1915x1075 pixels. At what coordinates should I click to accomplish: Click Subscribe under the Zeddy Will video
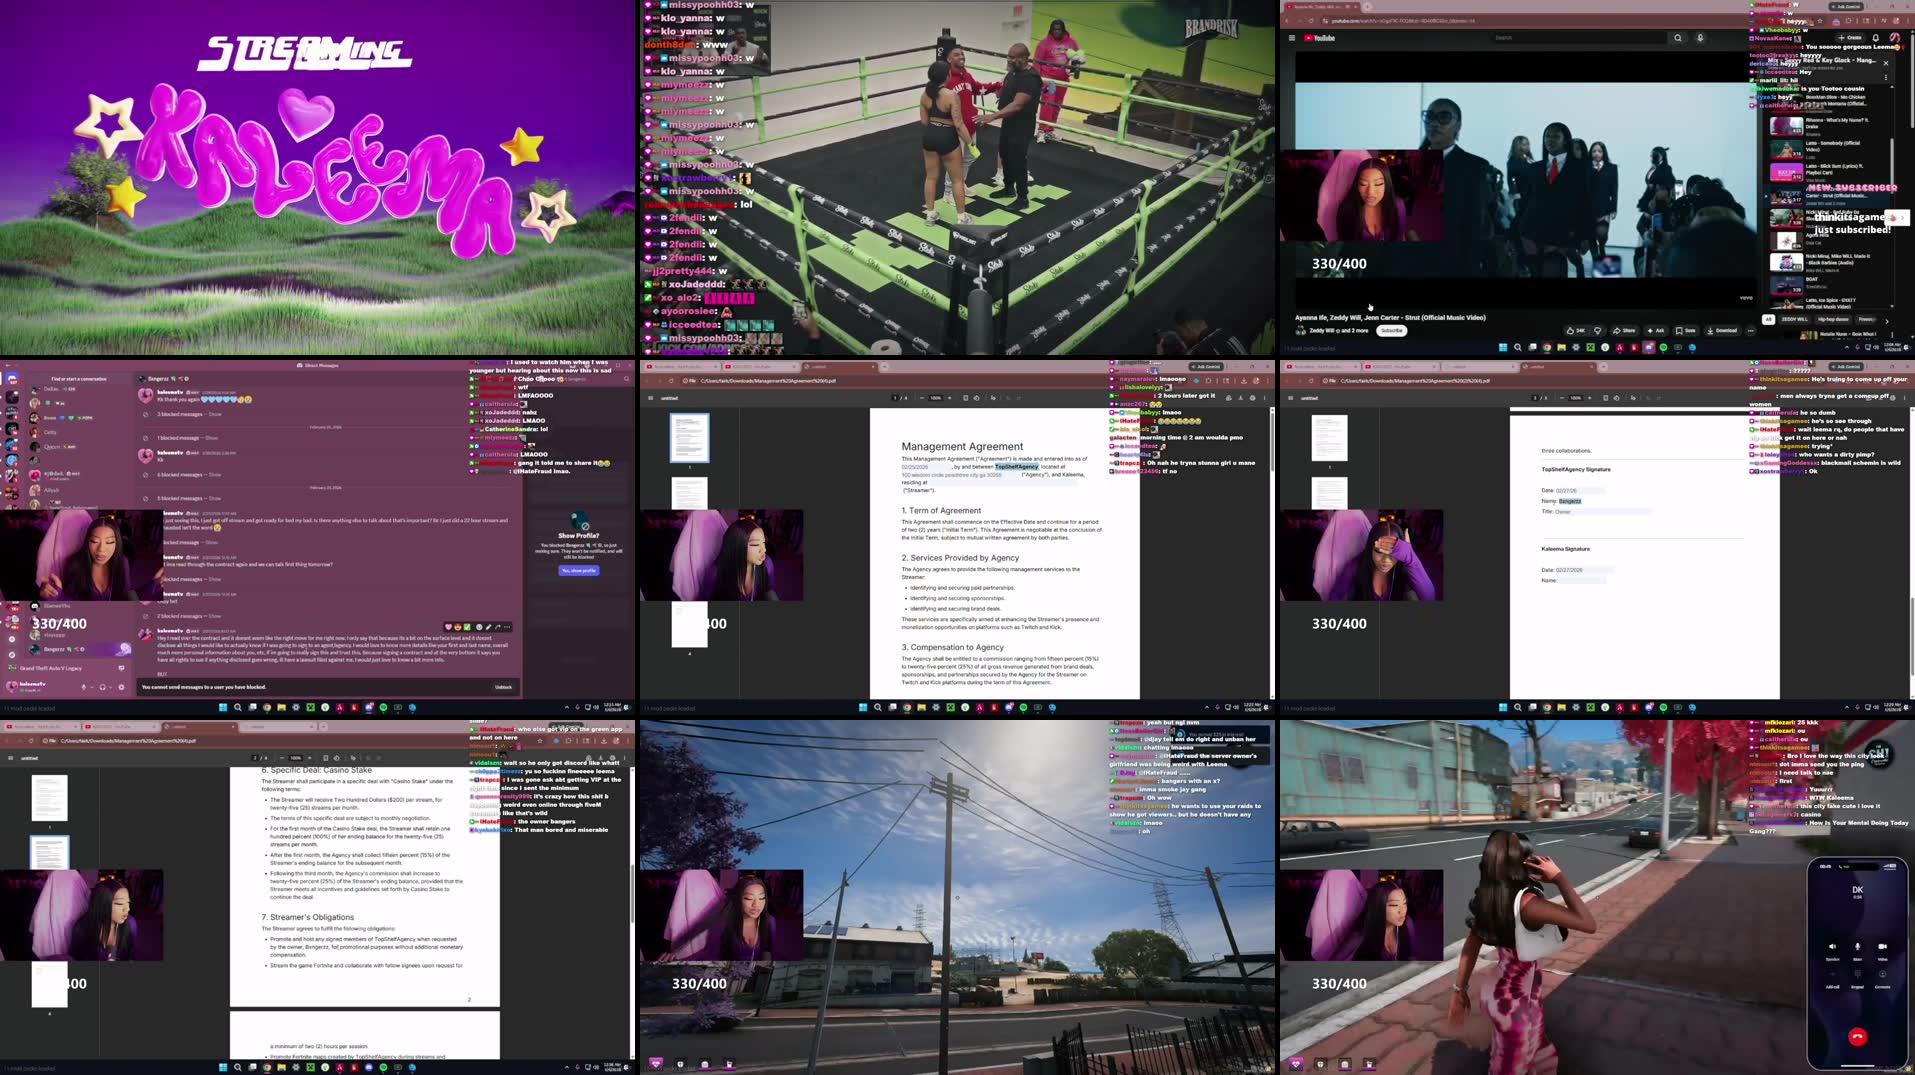coord(1393,330)
